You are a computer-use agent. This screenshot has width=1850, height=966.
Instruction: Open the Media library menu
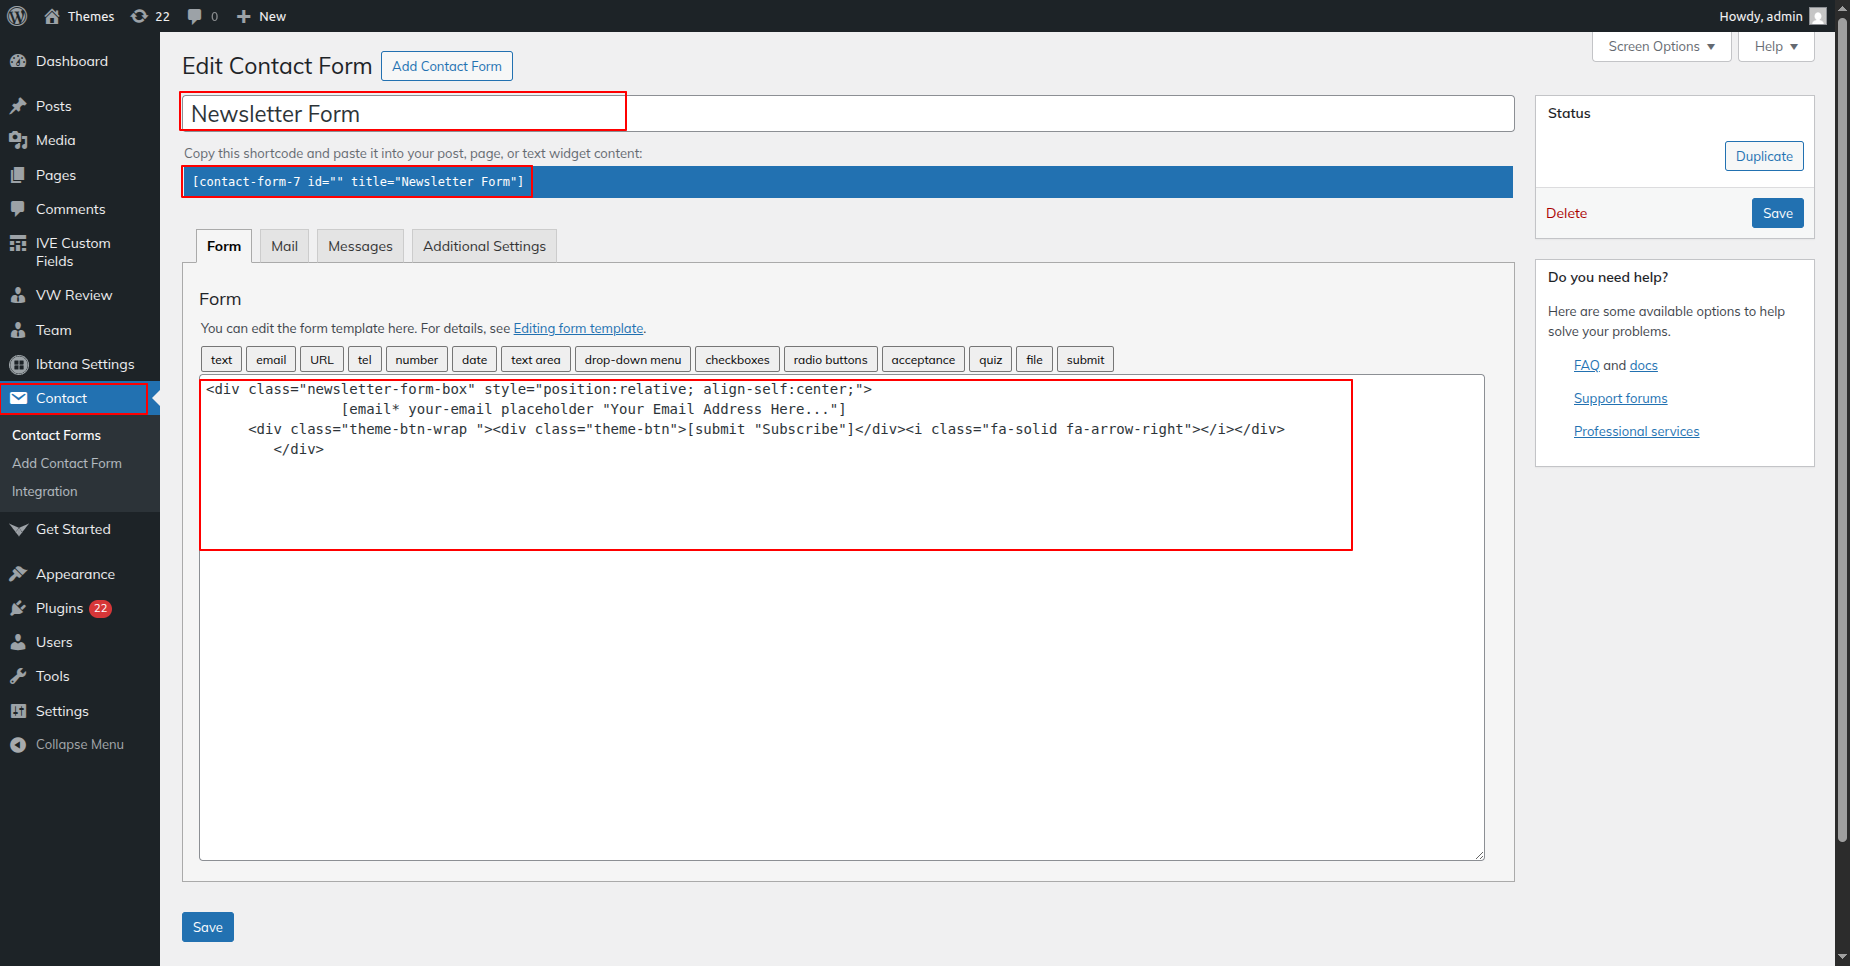55,140
